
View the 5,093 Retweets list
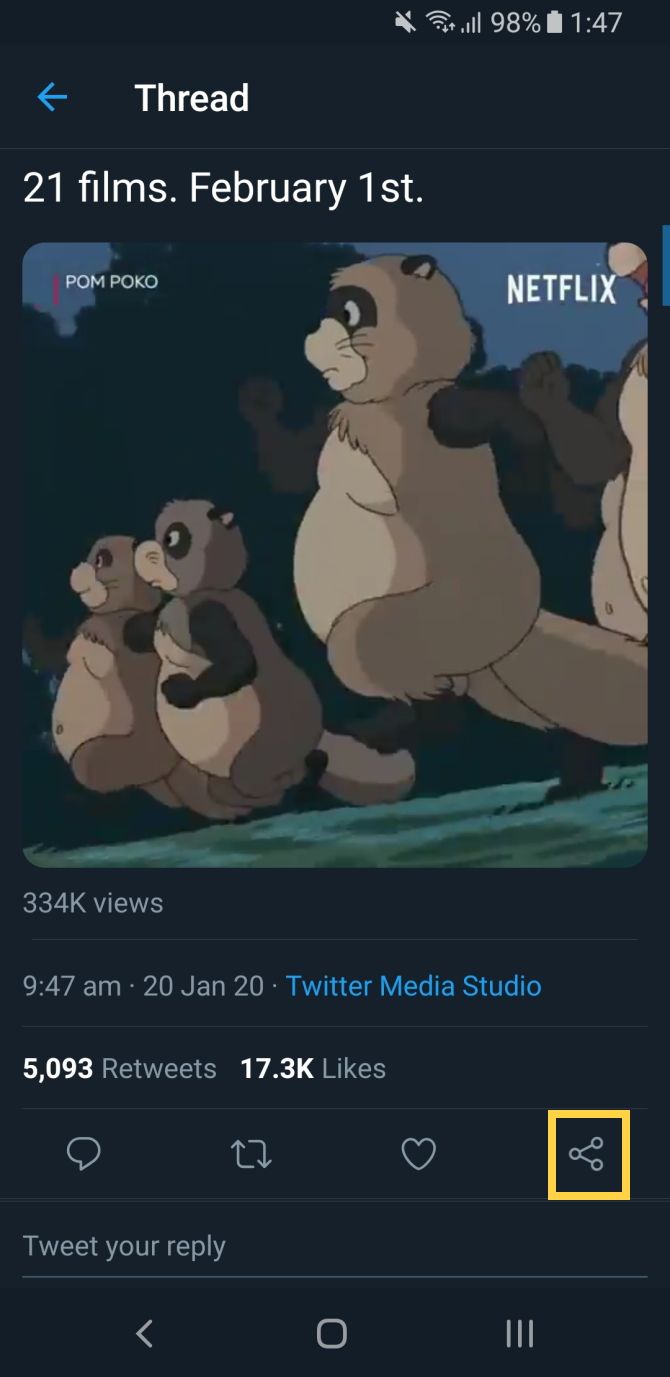(120, 1068)
